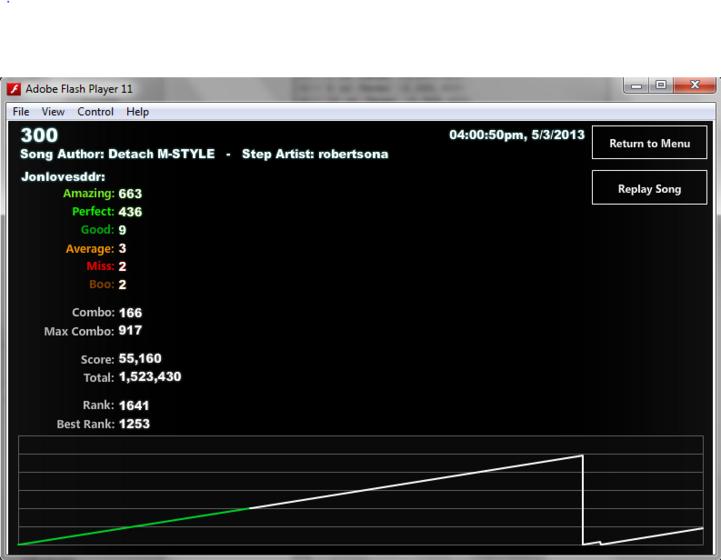
Task: Click the Amazing count 663
Action: [130, 194]
